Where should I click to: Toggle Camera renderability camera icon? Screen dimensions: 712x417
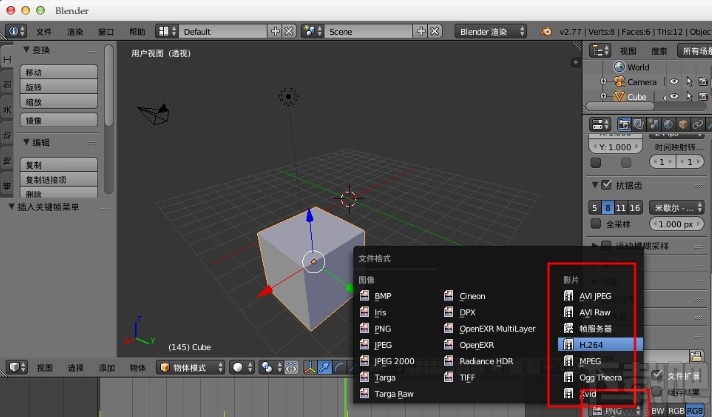click(703, 82)
